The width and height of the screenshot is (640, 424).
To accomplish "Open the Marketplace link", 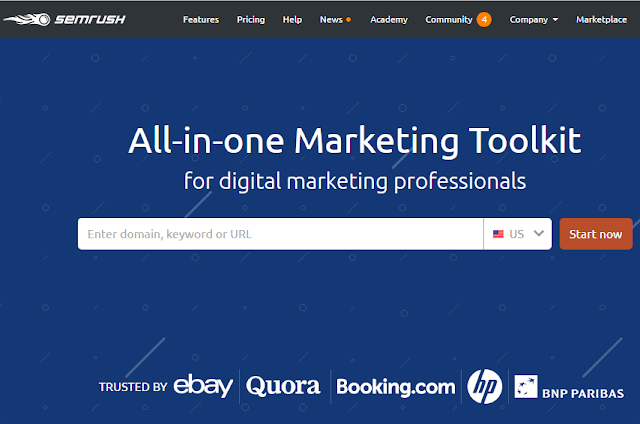I will click(x=601, y=20).
